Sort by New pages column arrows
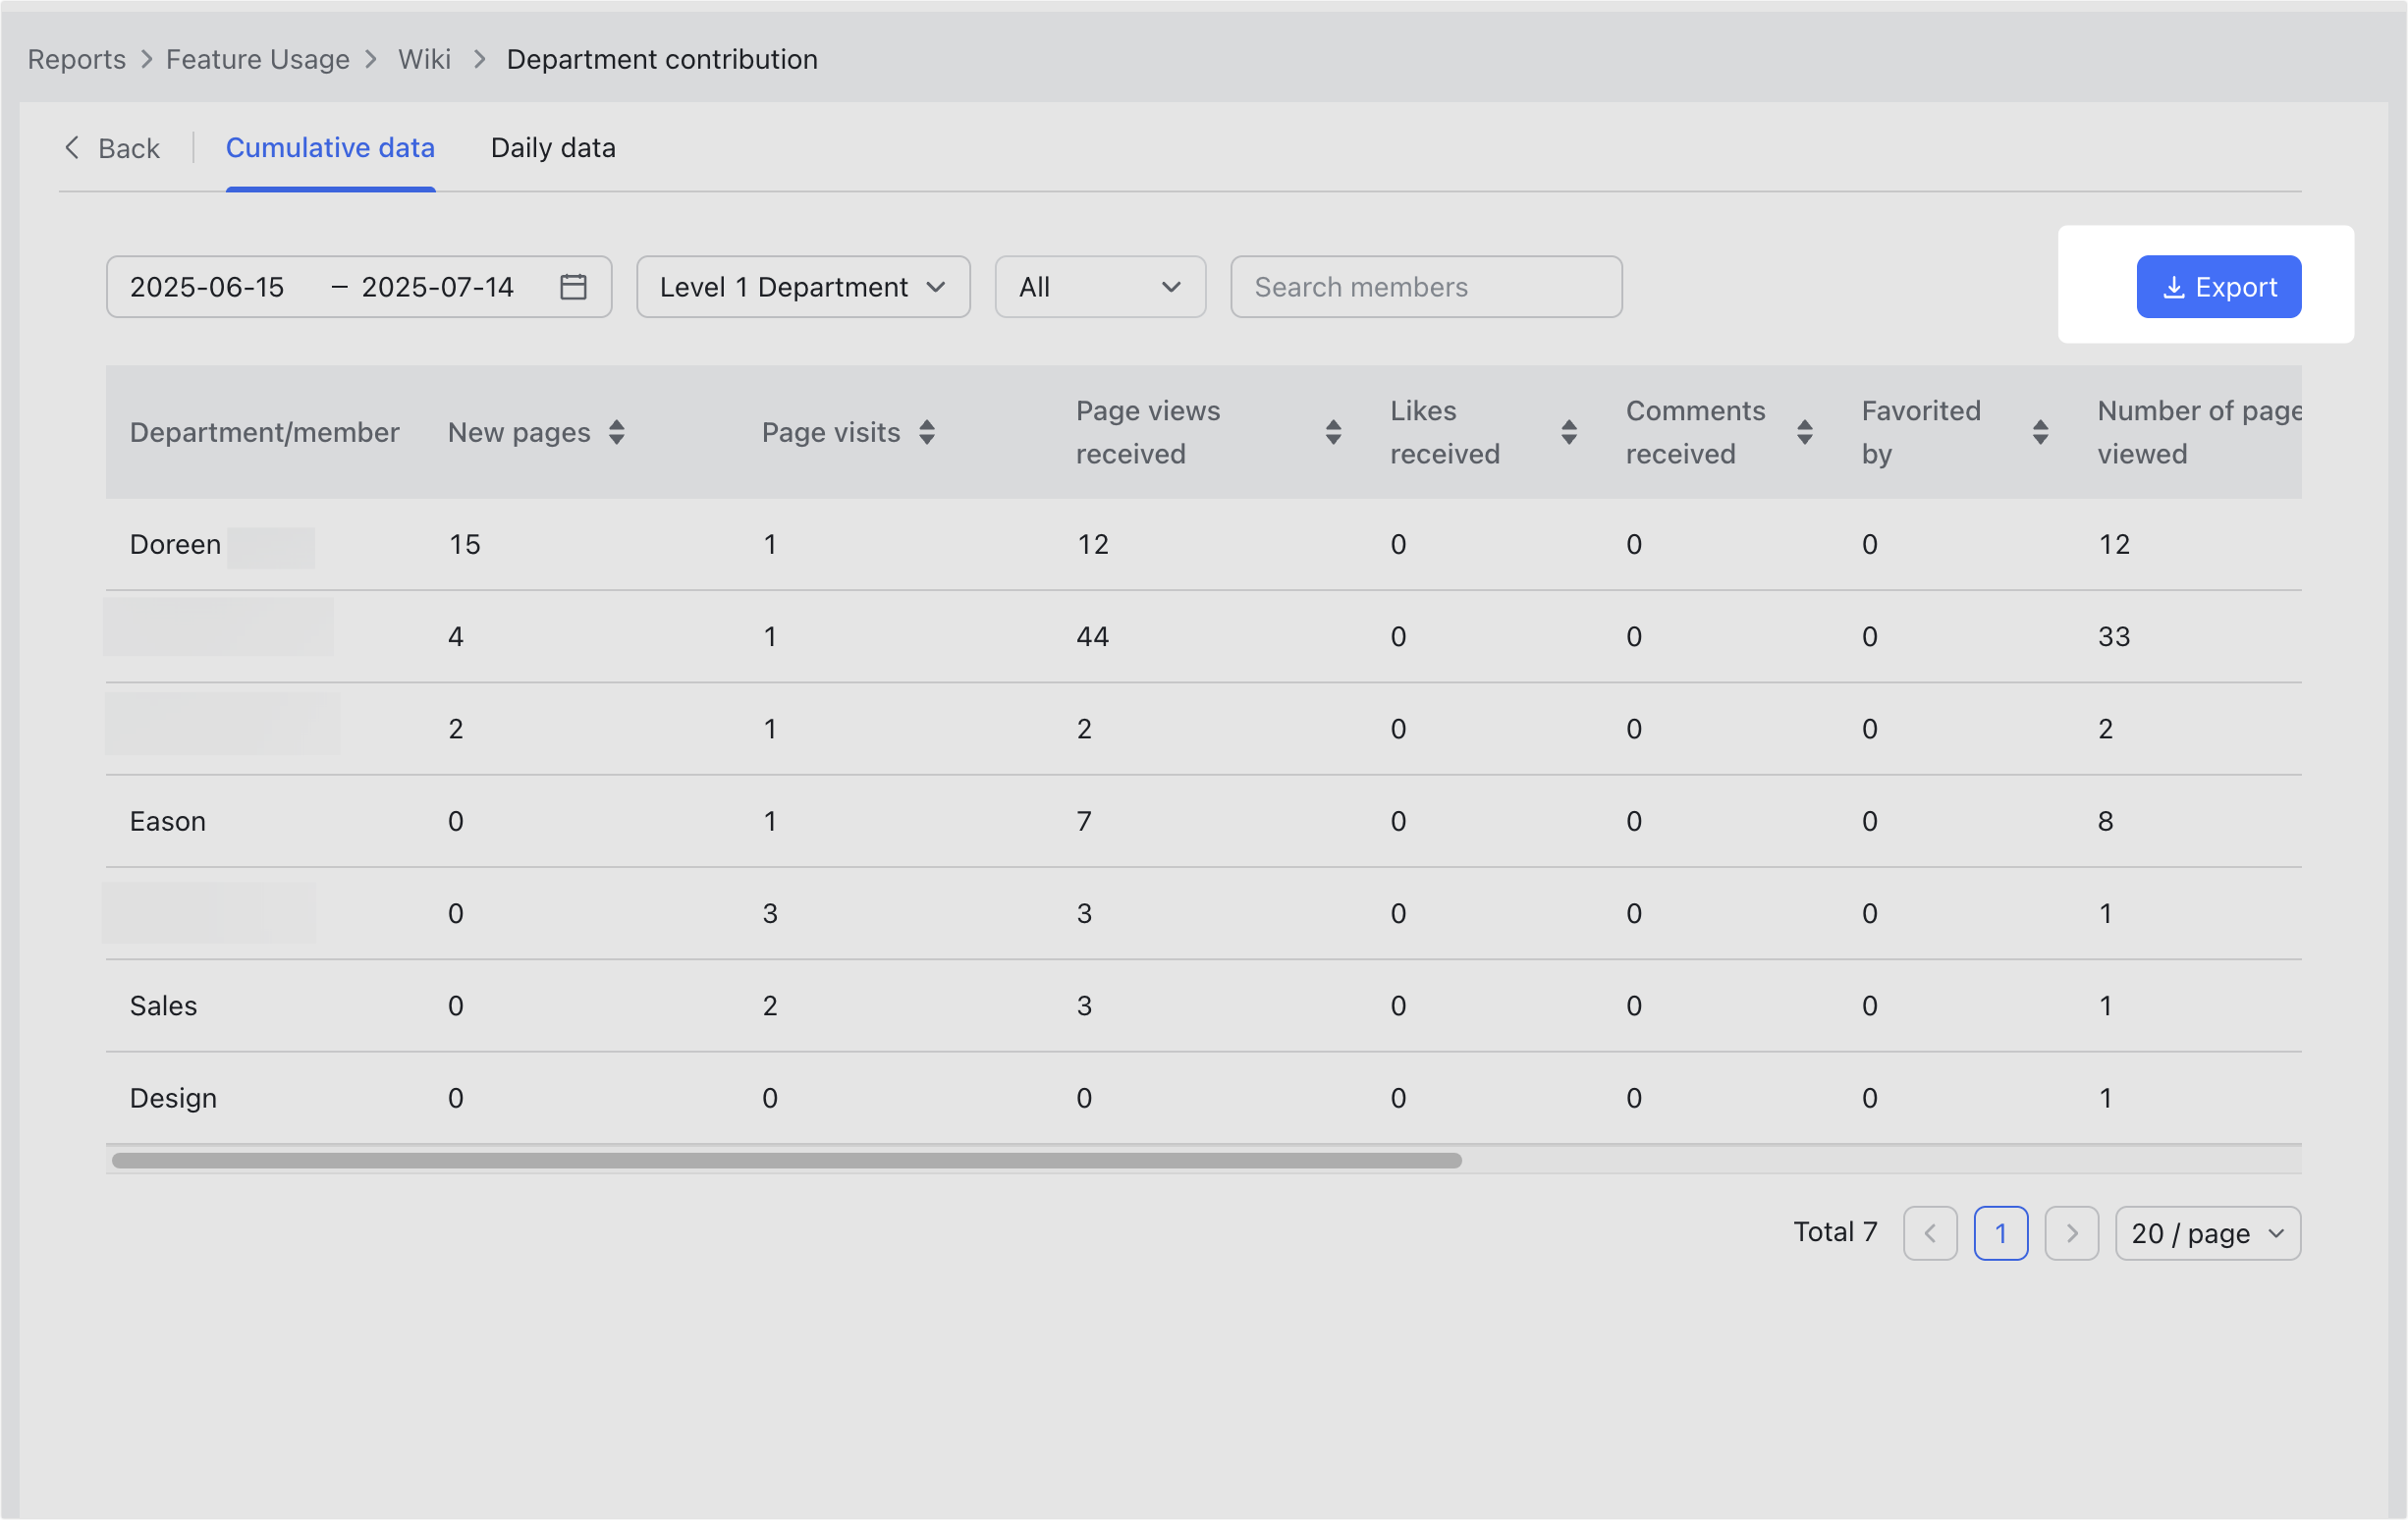Image resolution: width=2408 pixels, height=1520 pixels. [x=617, y=432]
